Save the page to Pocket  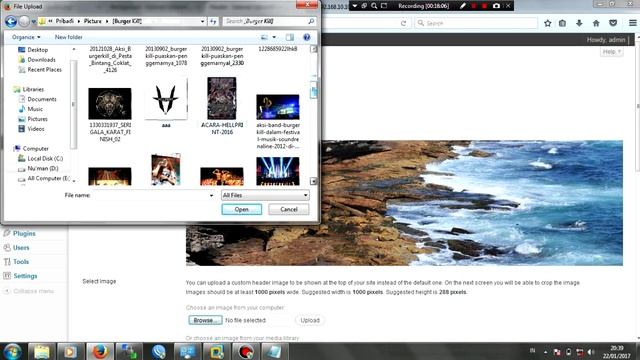(x=613, y=23)
